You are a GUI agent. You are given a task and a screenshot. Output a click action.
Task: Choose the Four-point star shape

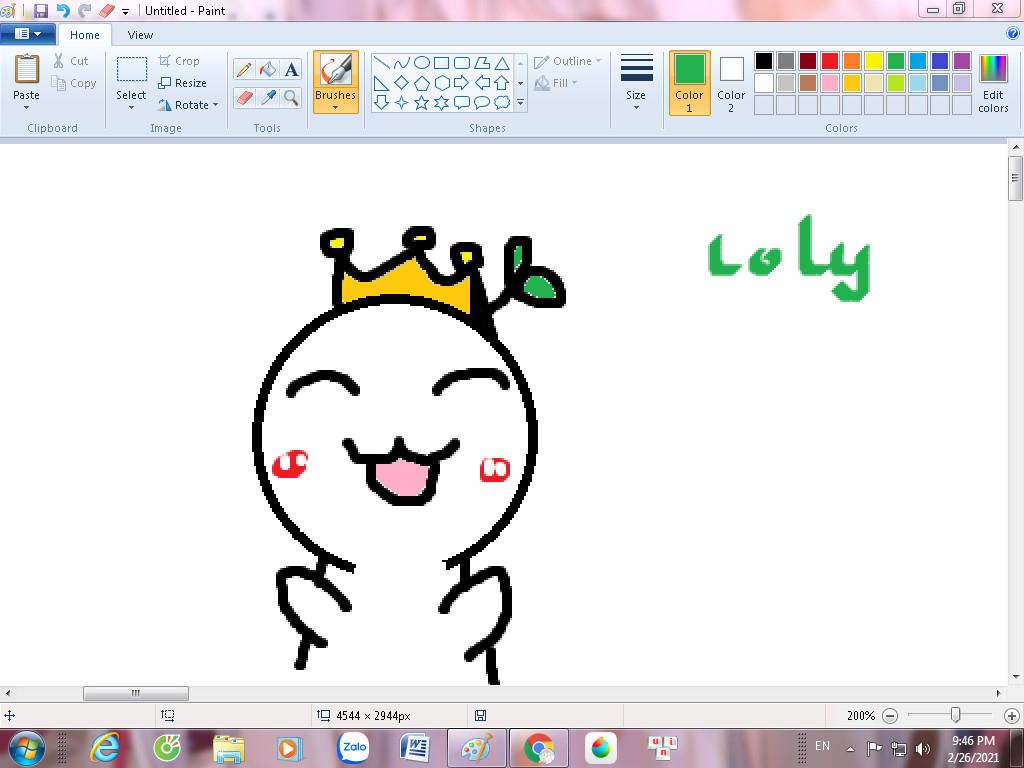click(402, 103)
